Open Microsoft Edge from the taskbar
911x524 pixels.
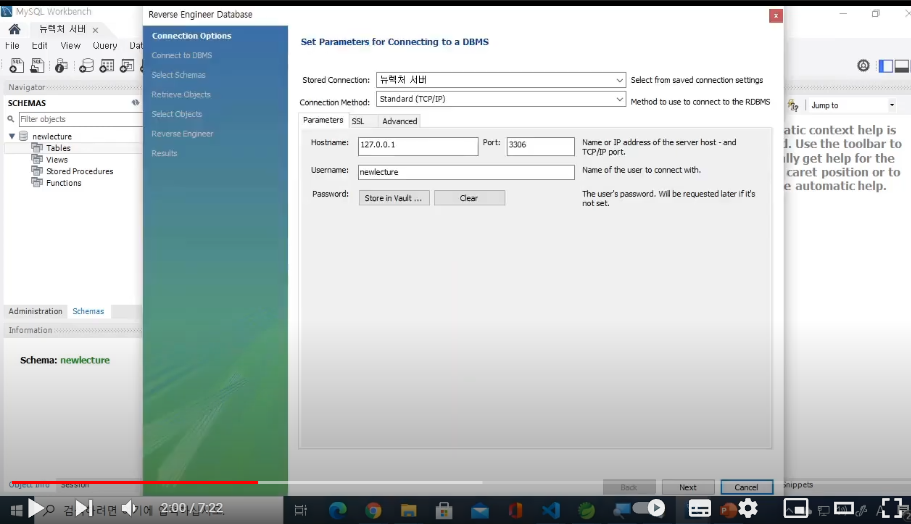tap(337, 510)
